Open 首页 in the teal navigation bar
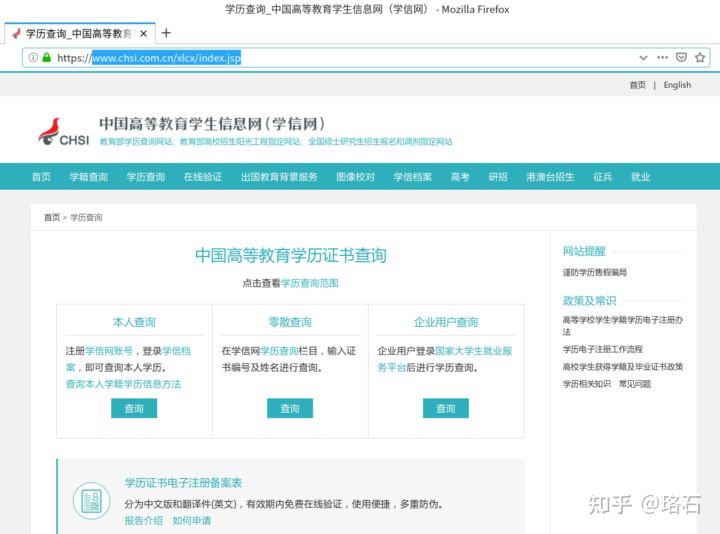 click(x=41, y=177)
